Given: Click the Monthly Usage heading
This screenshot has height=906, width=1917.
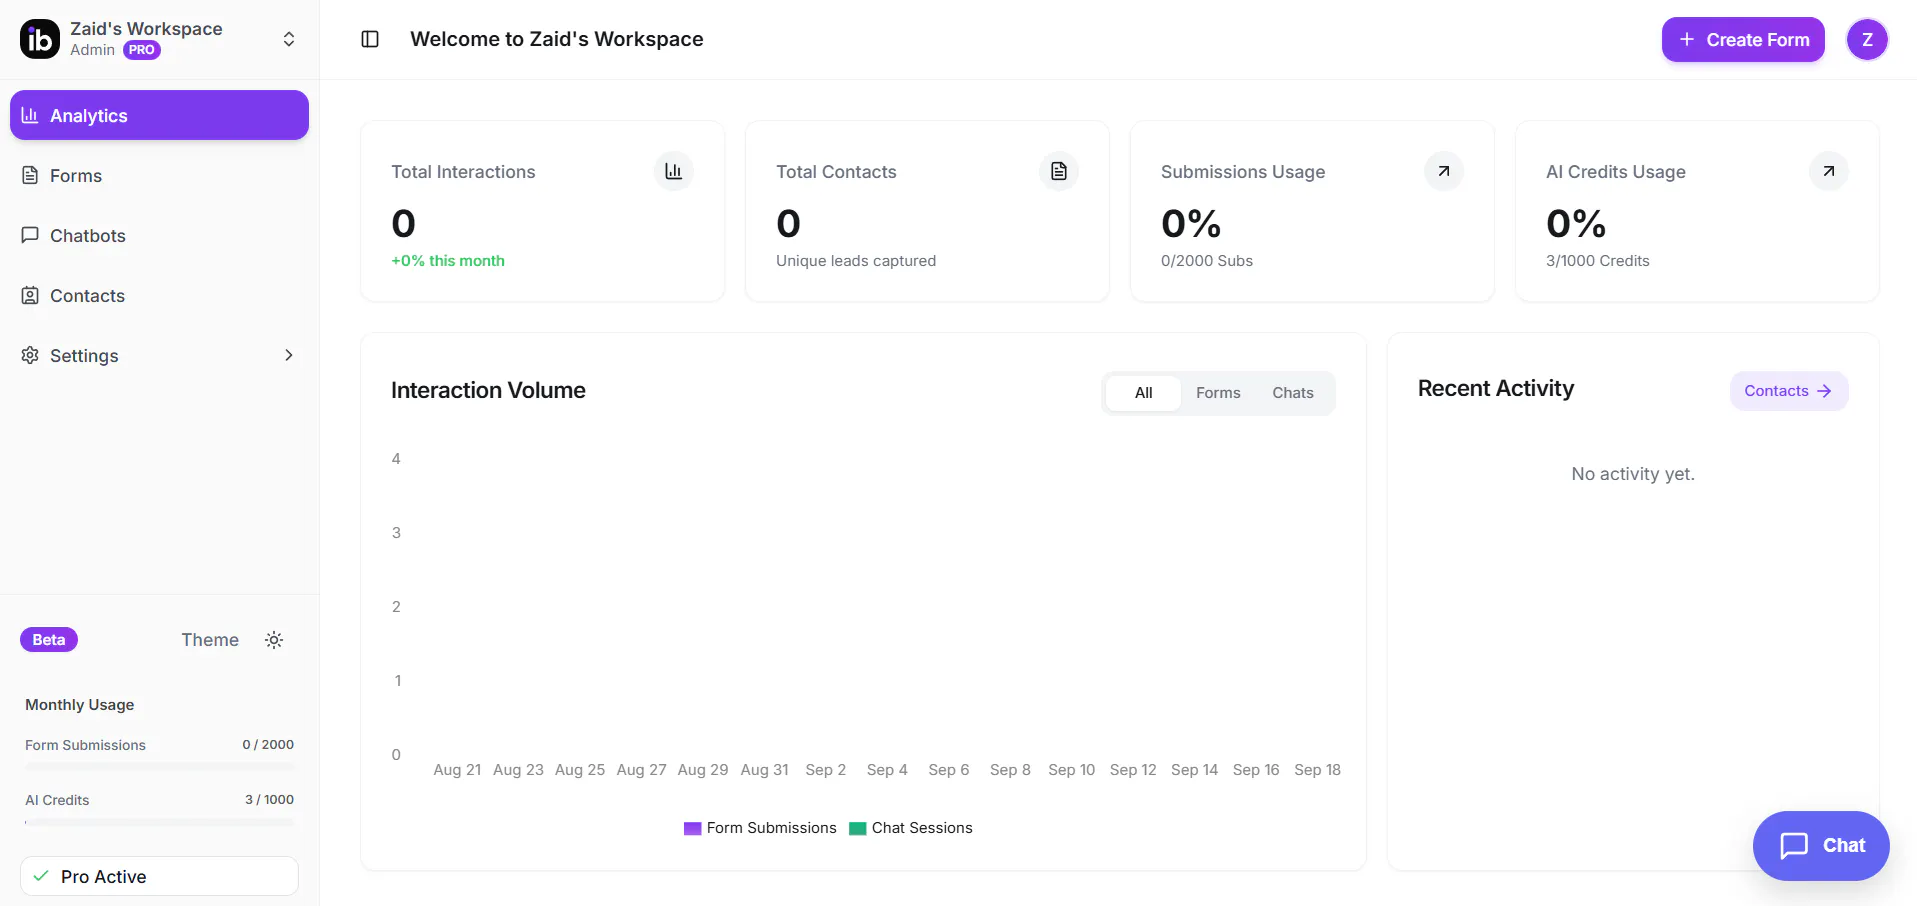Looking at the screenshot, I should (80, 705).
